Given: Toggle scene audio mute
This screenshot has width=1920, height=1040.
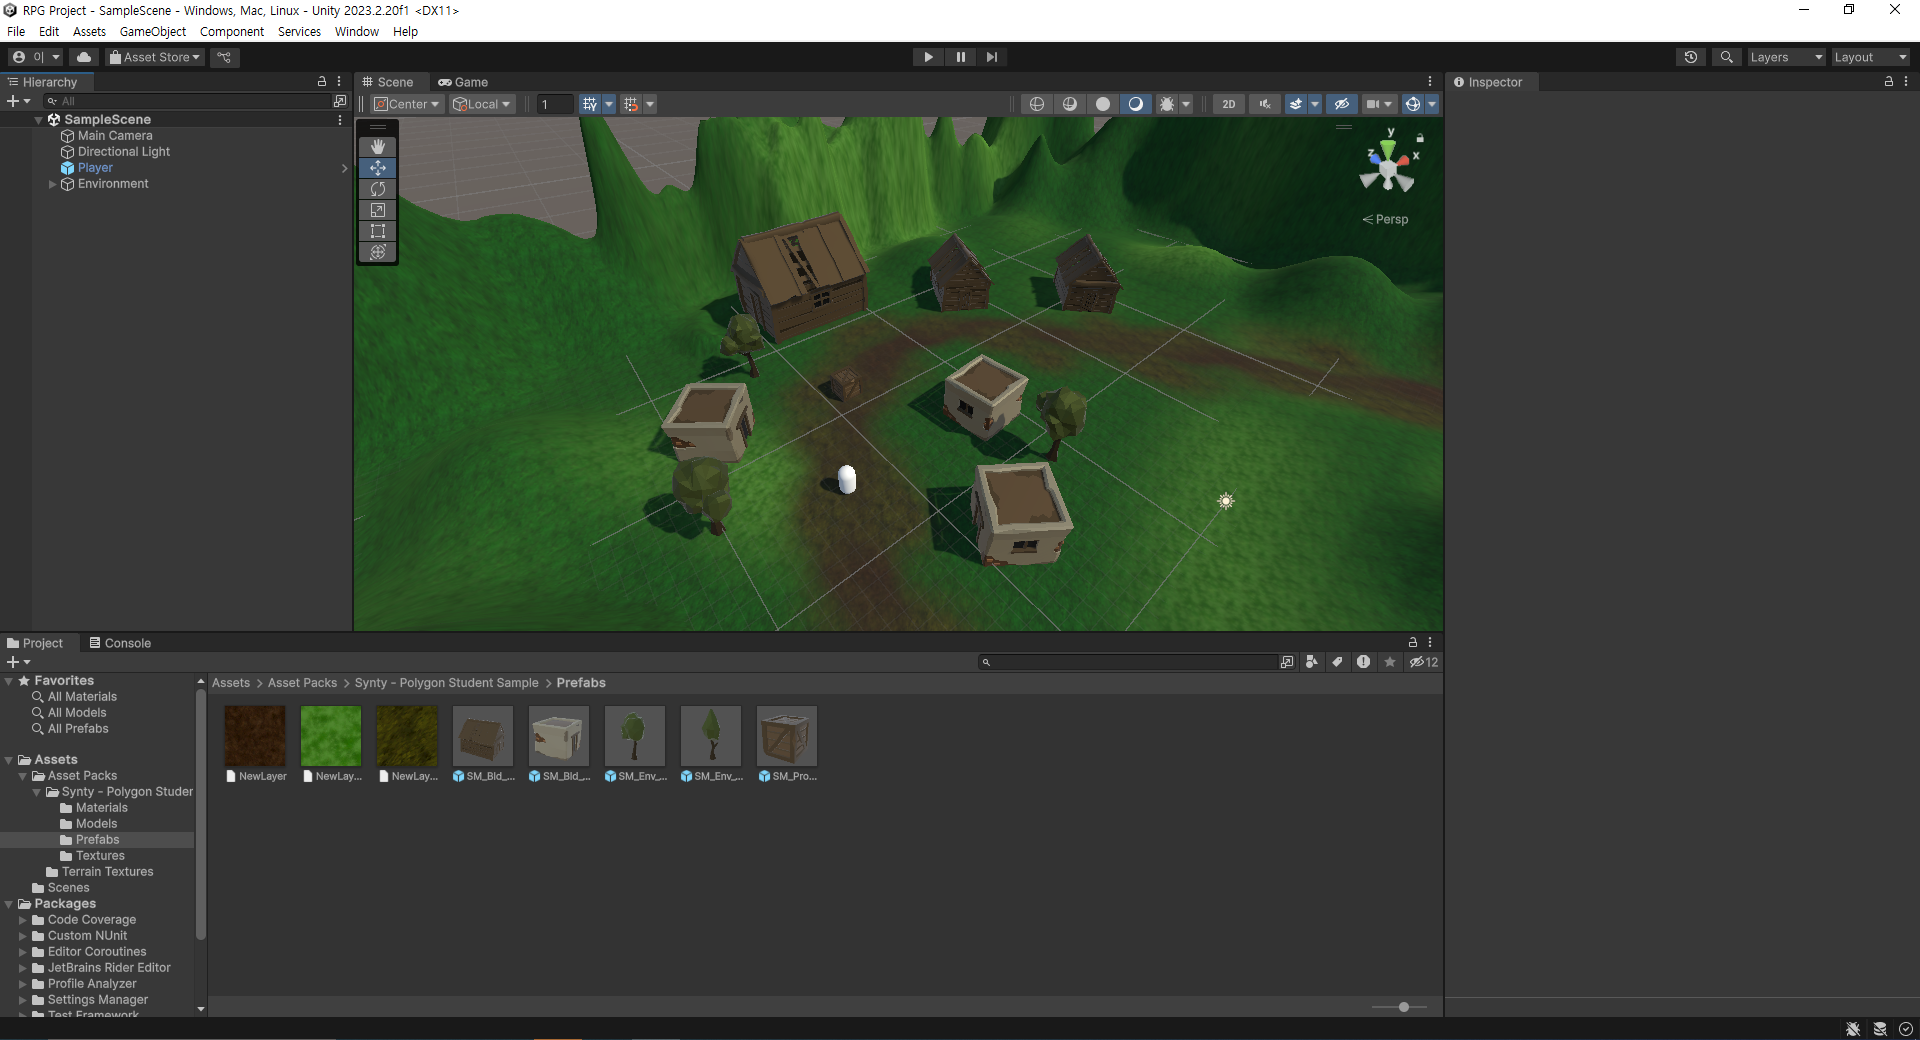Looking at the screenshot, I should pyautogui.click(x=1264, y=104).
